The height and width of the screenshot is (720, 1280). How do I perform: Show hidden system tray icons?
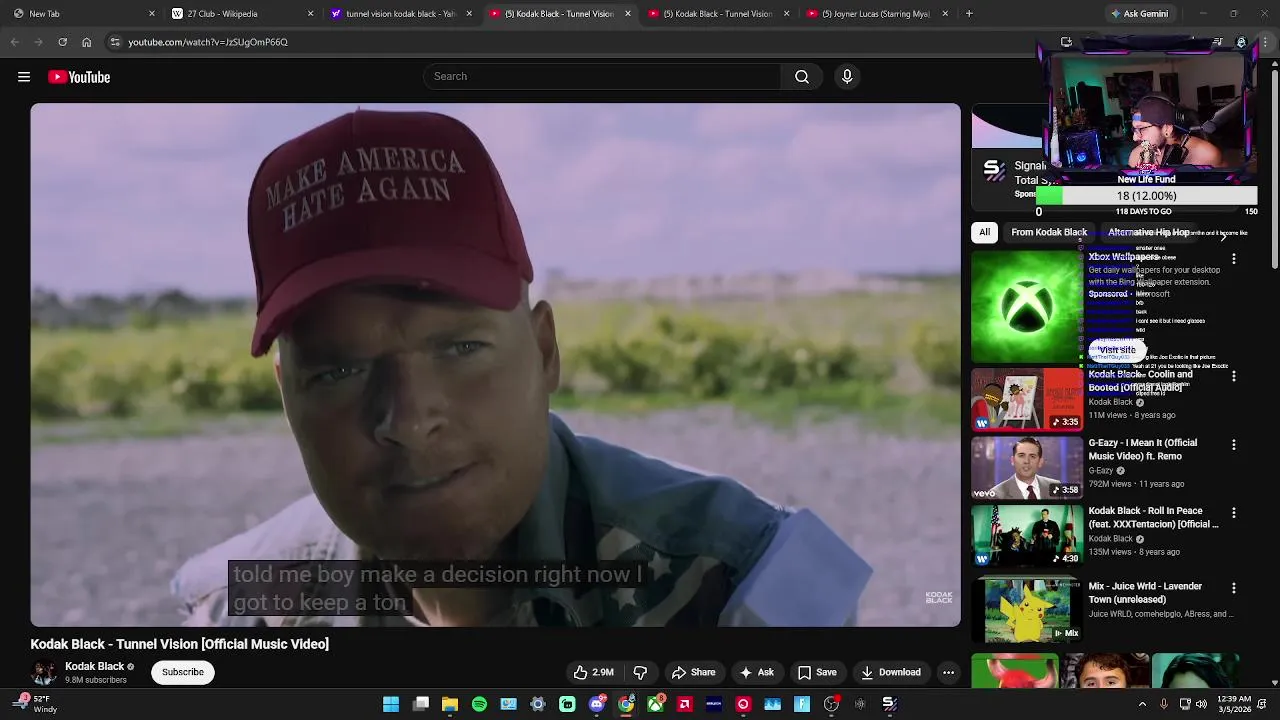[x=1142, y=704]
